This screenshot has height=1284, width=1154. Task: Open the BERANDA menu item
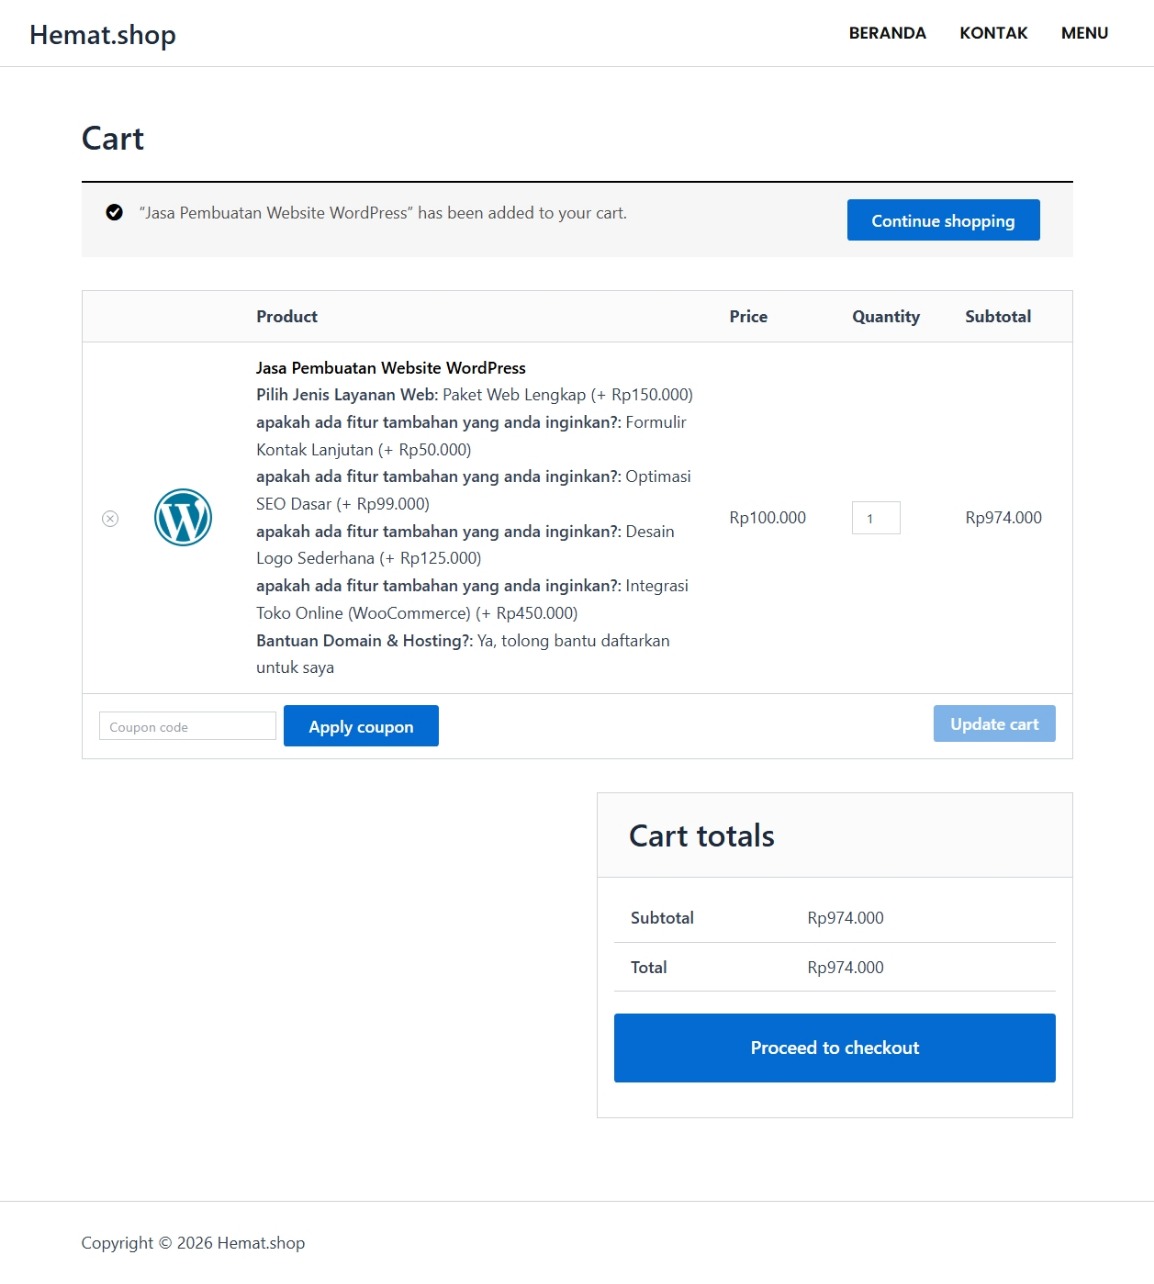coord(887,33)
